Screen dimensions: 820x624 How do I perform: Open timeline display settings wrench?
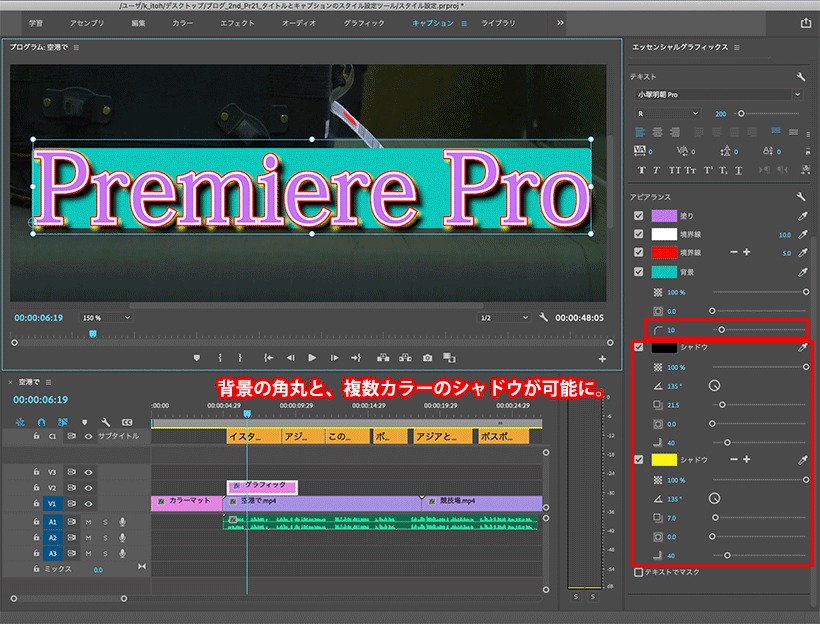[x=105, y=422]
